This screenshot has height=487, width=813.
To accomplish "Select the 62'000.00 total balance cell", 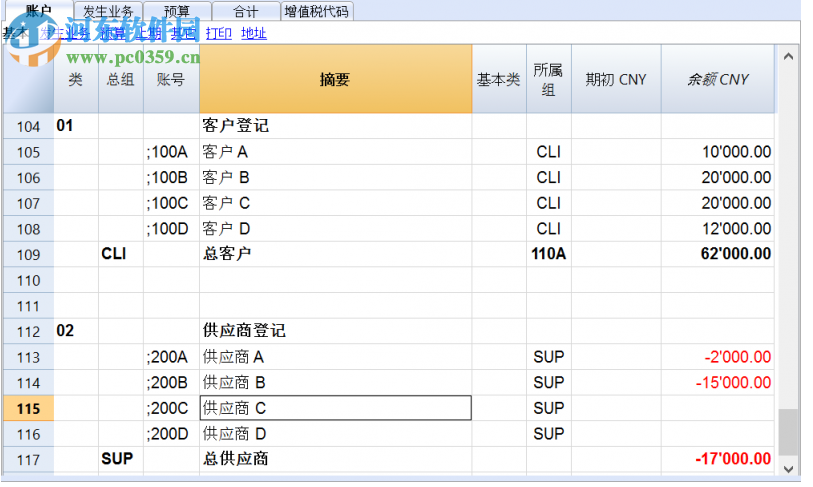I will 718,254.
